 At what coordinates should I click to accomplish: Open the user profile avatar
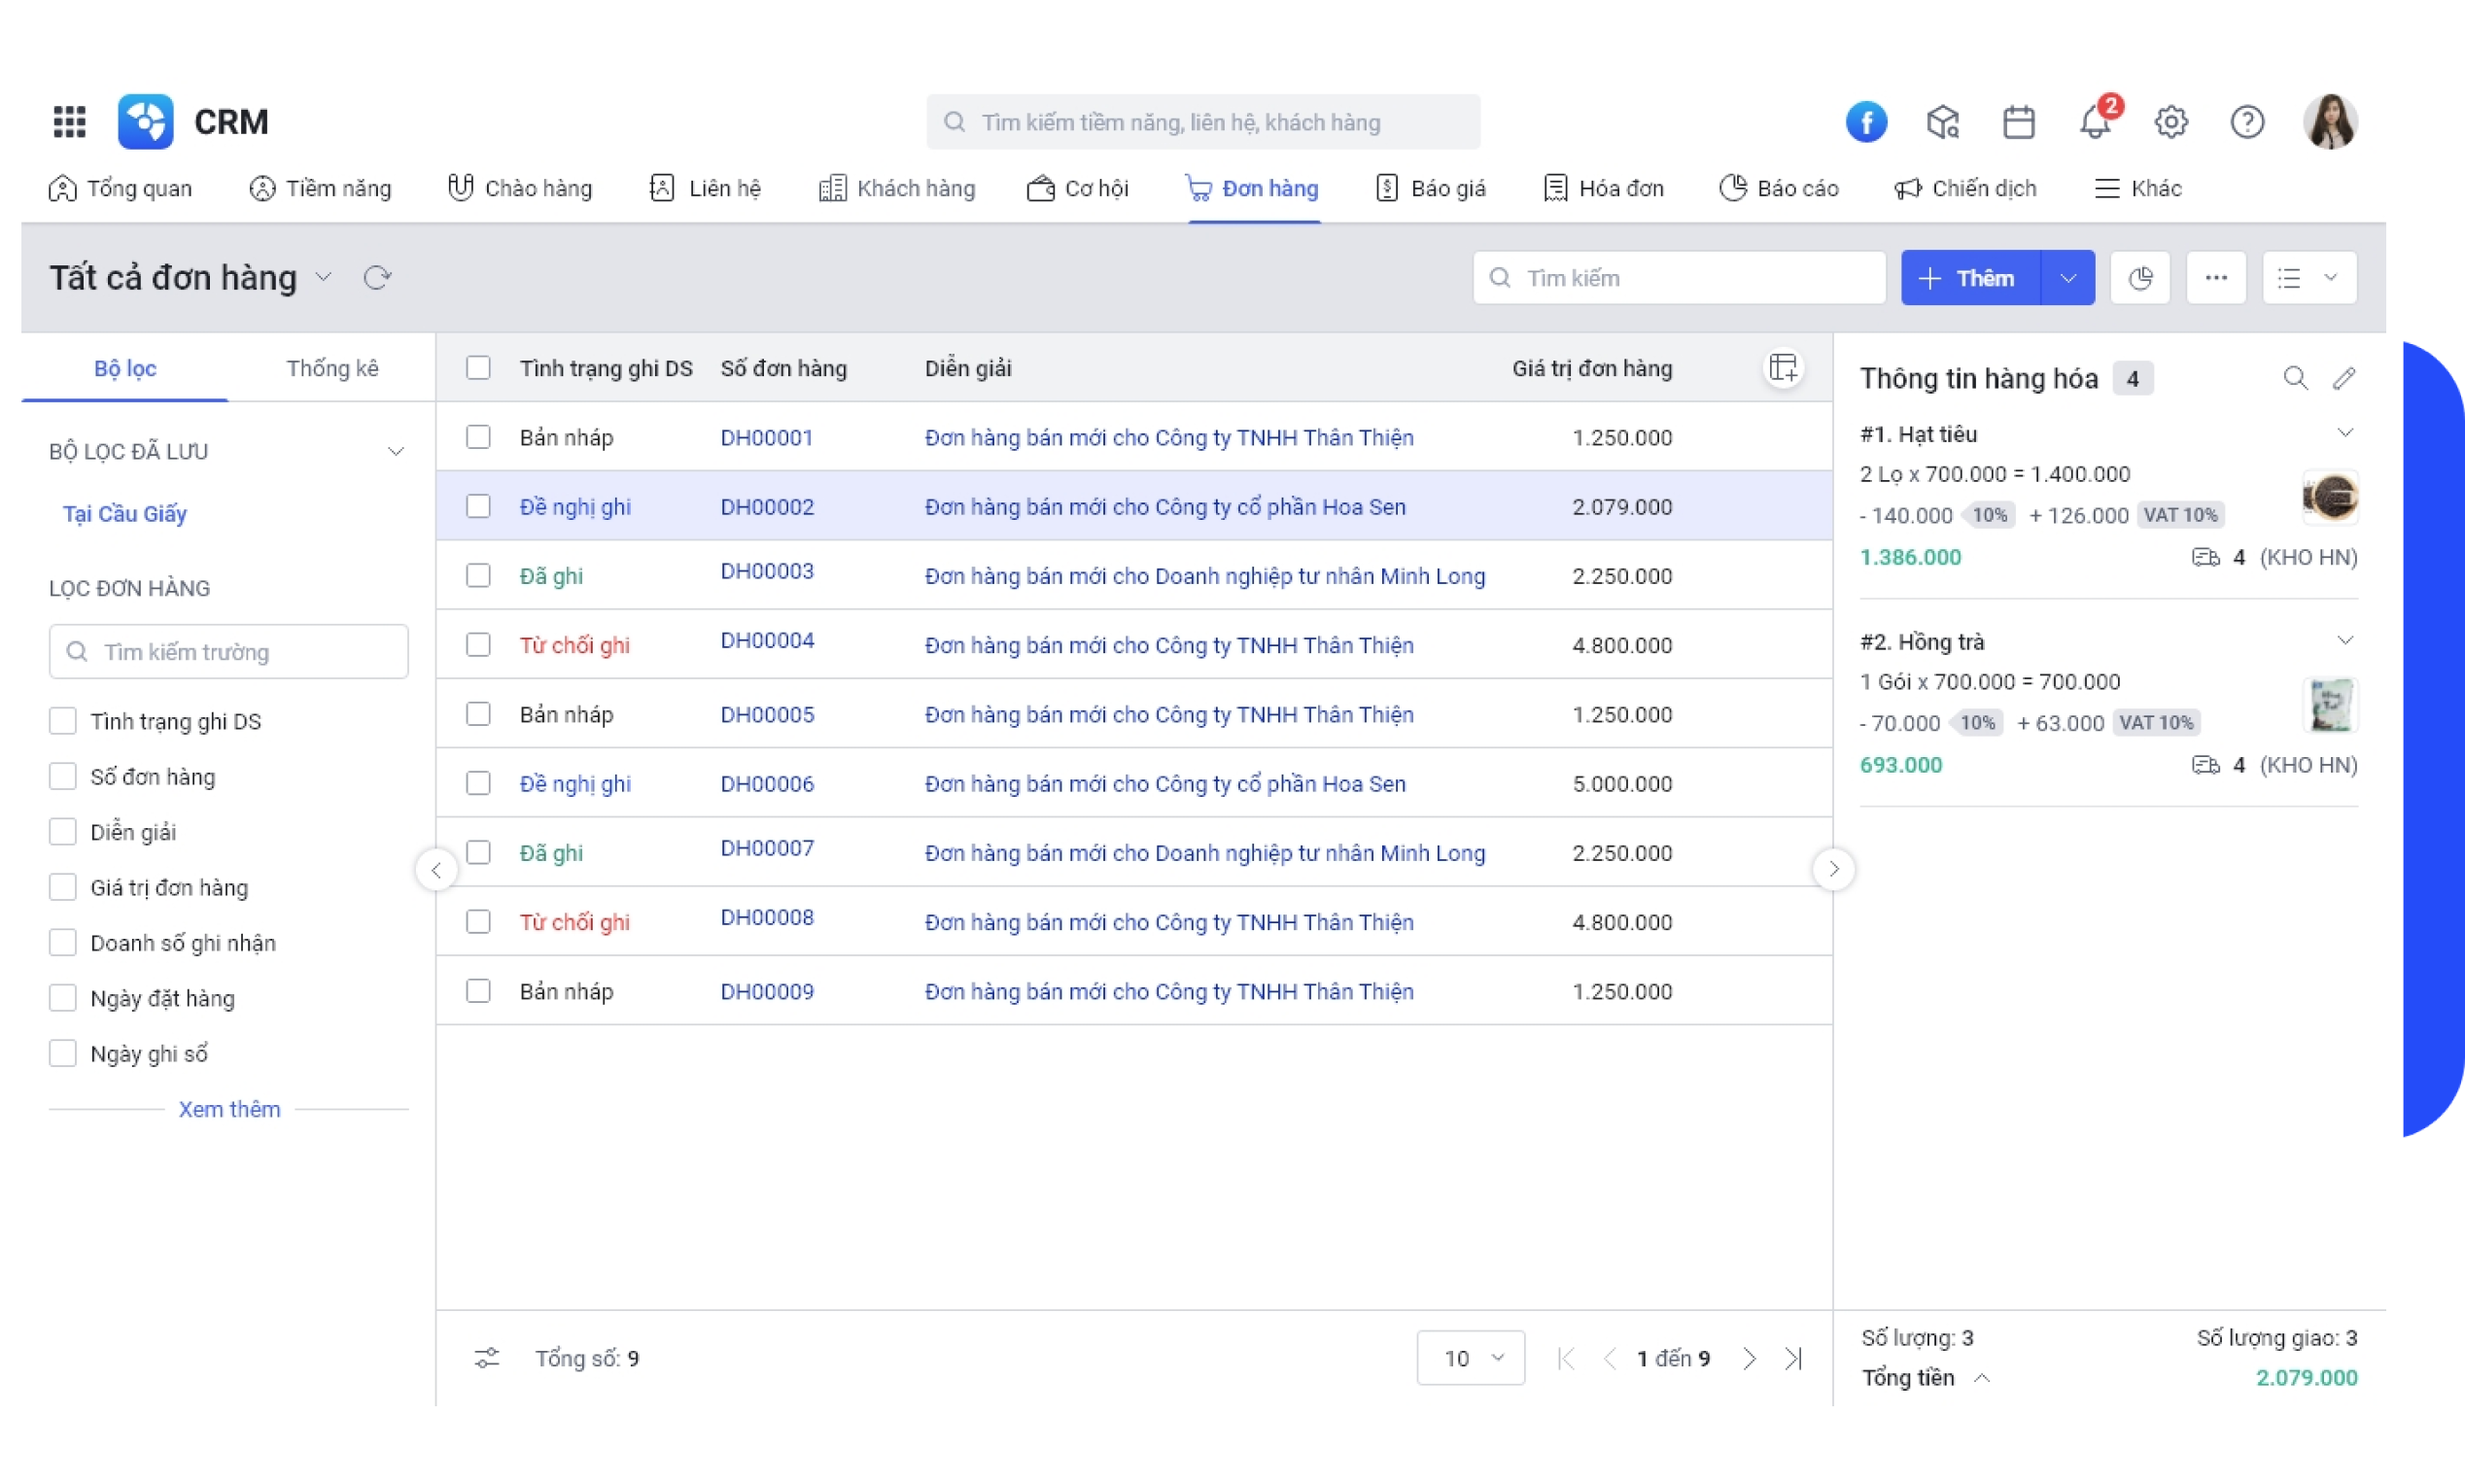(2330, 122)
